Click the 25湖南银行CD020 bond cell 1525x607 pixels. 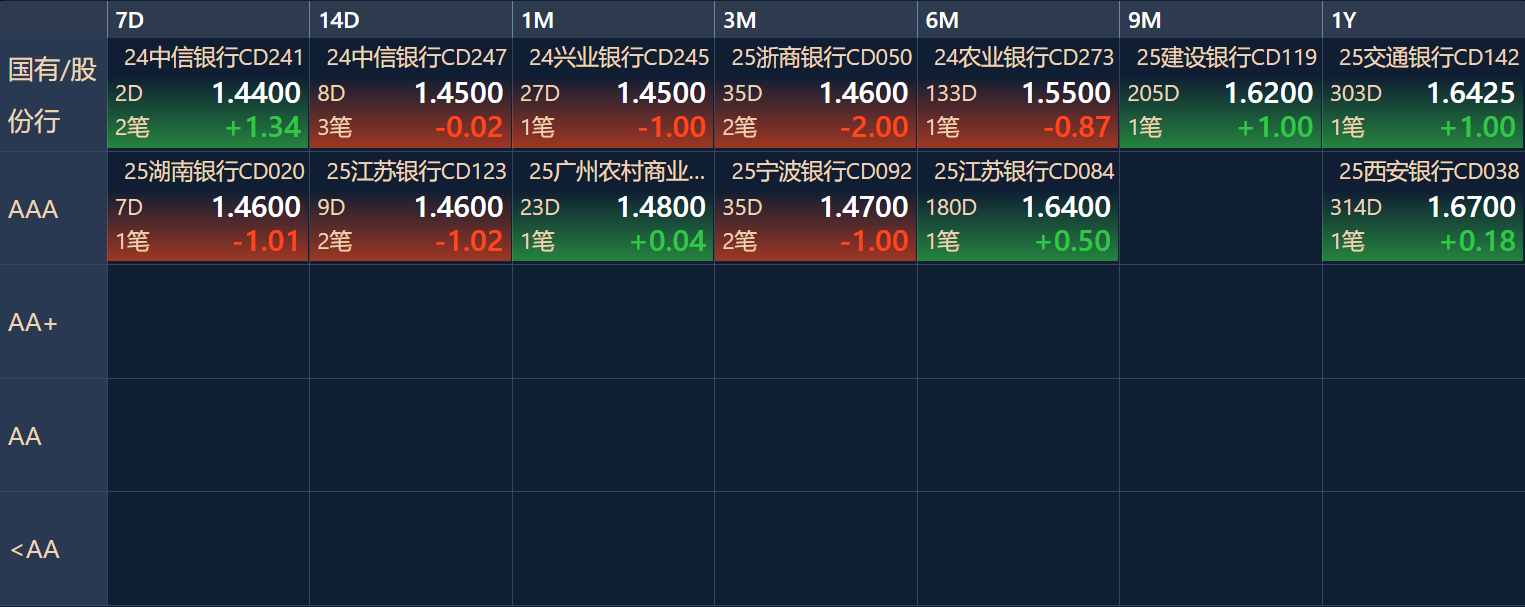click(x=208, y=207)
